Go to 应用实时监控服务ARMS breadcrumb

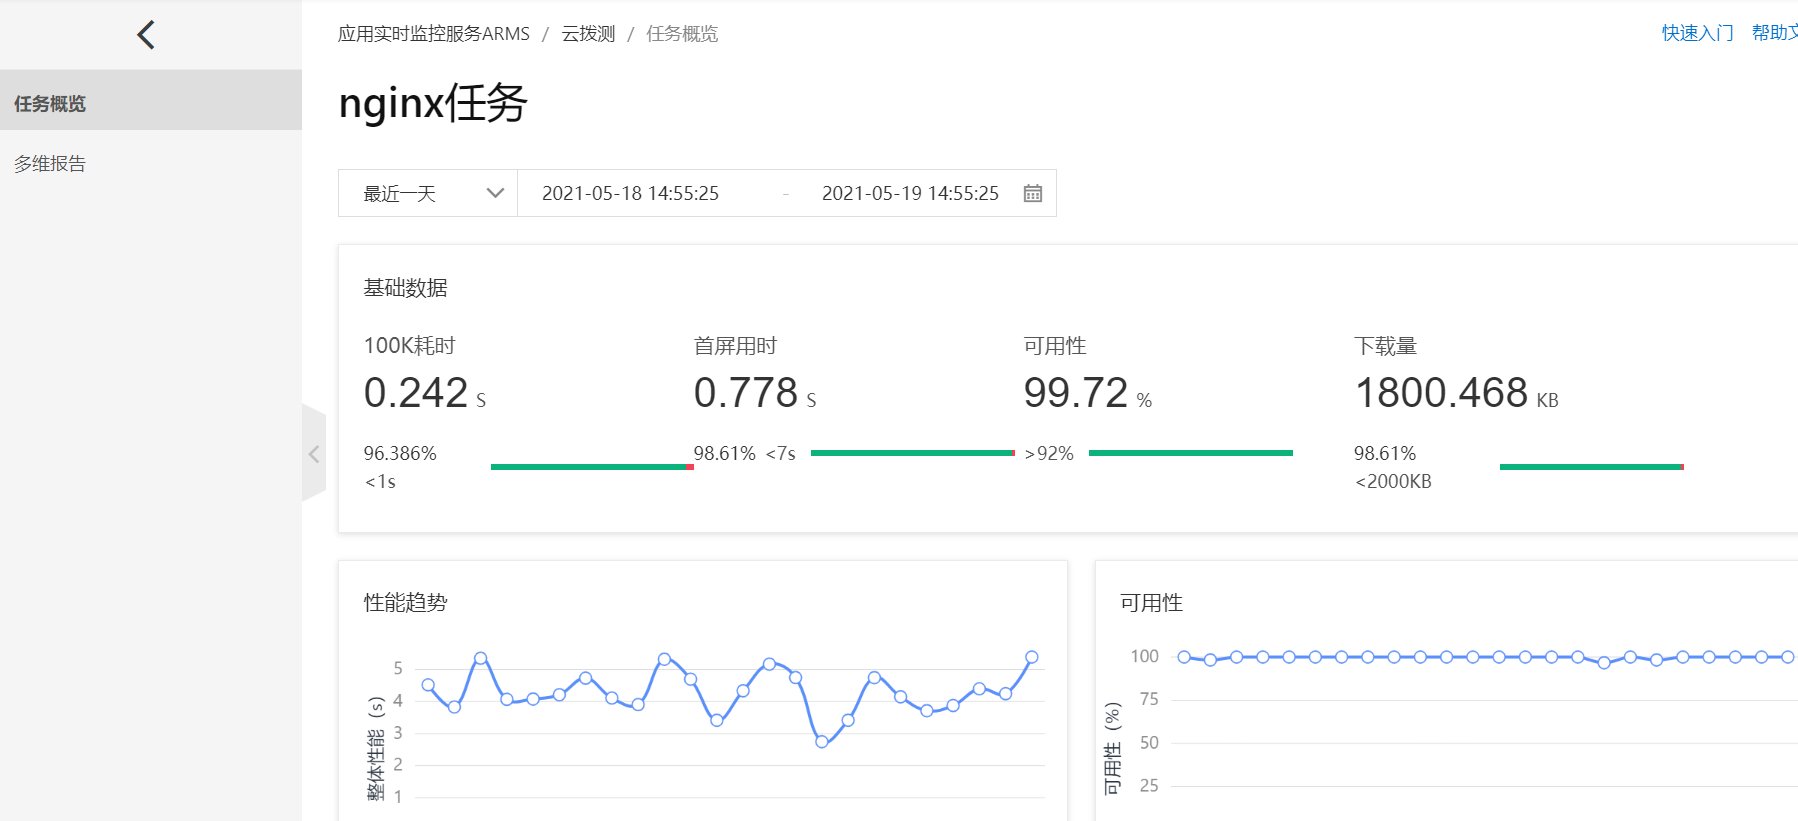click(434, 34)
